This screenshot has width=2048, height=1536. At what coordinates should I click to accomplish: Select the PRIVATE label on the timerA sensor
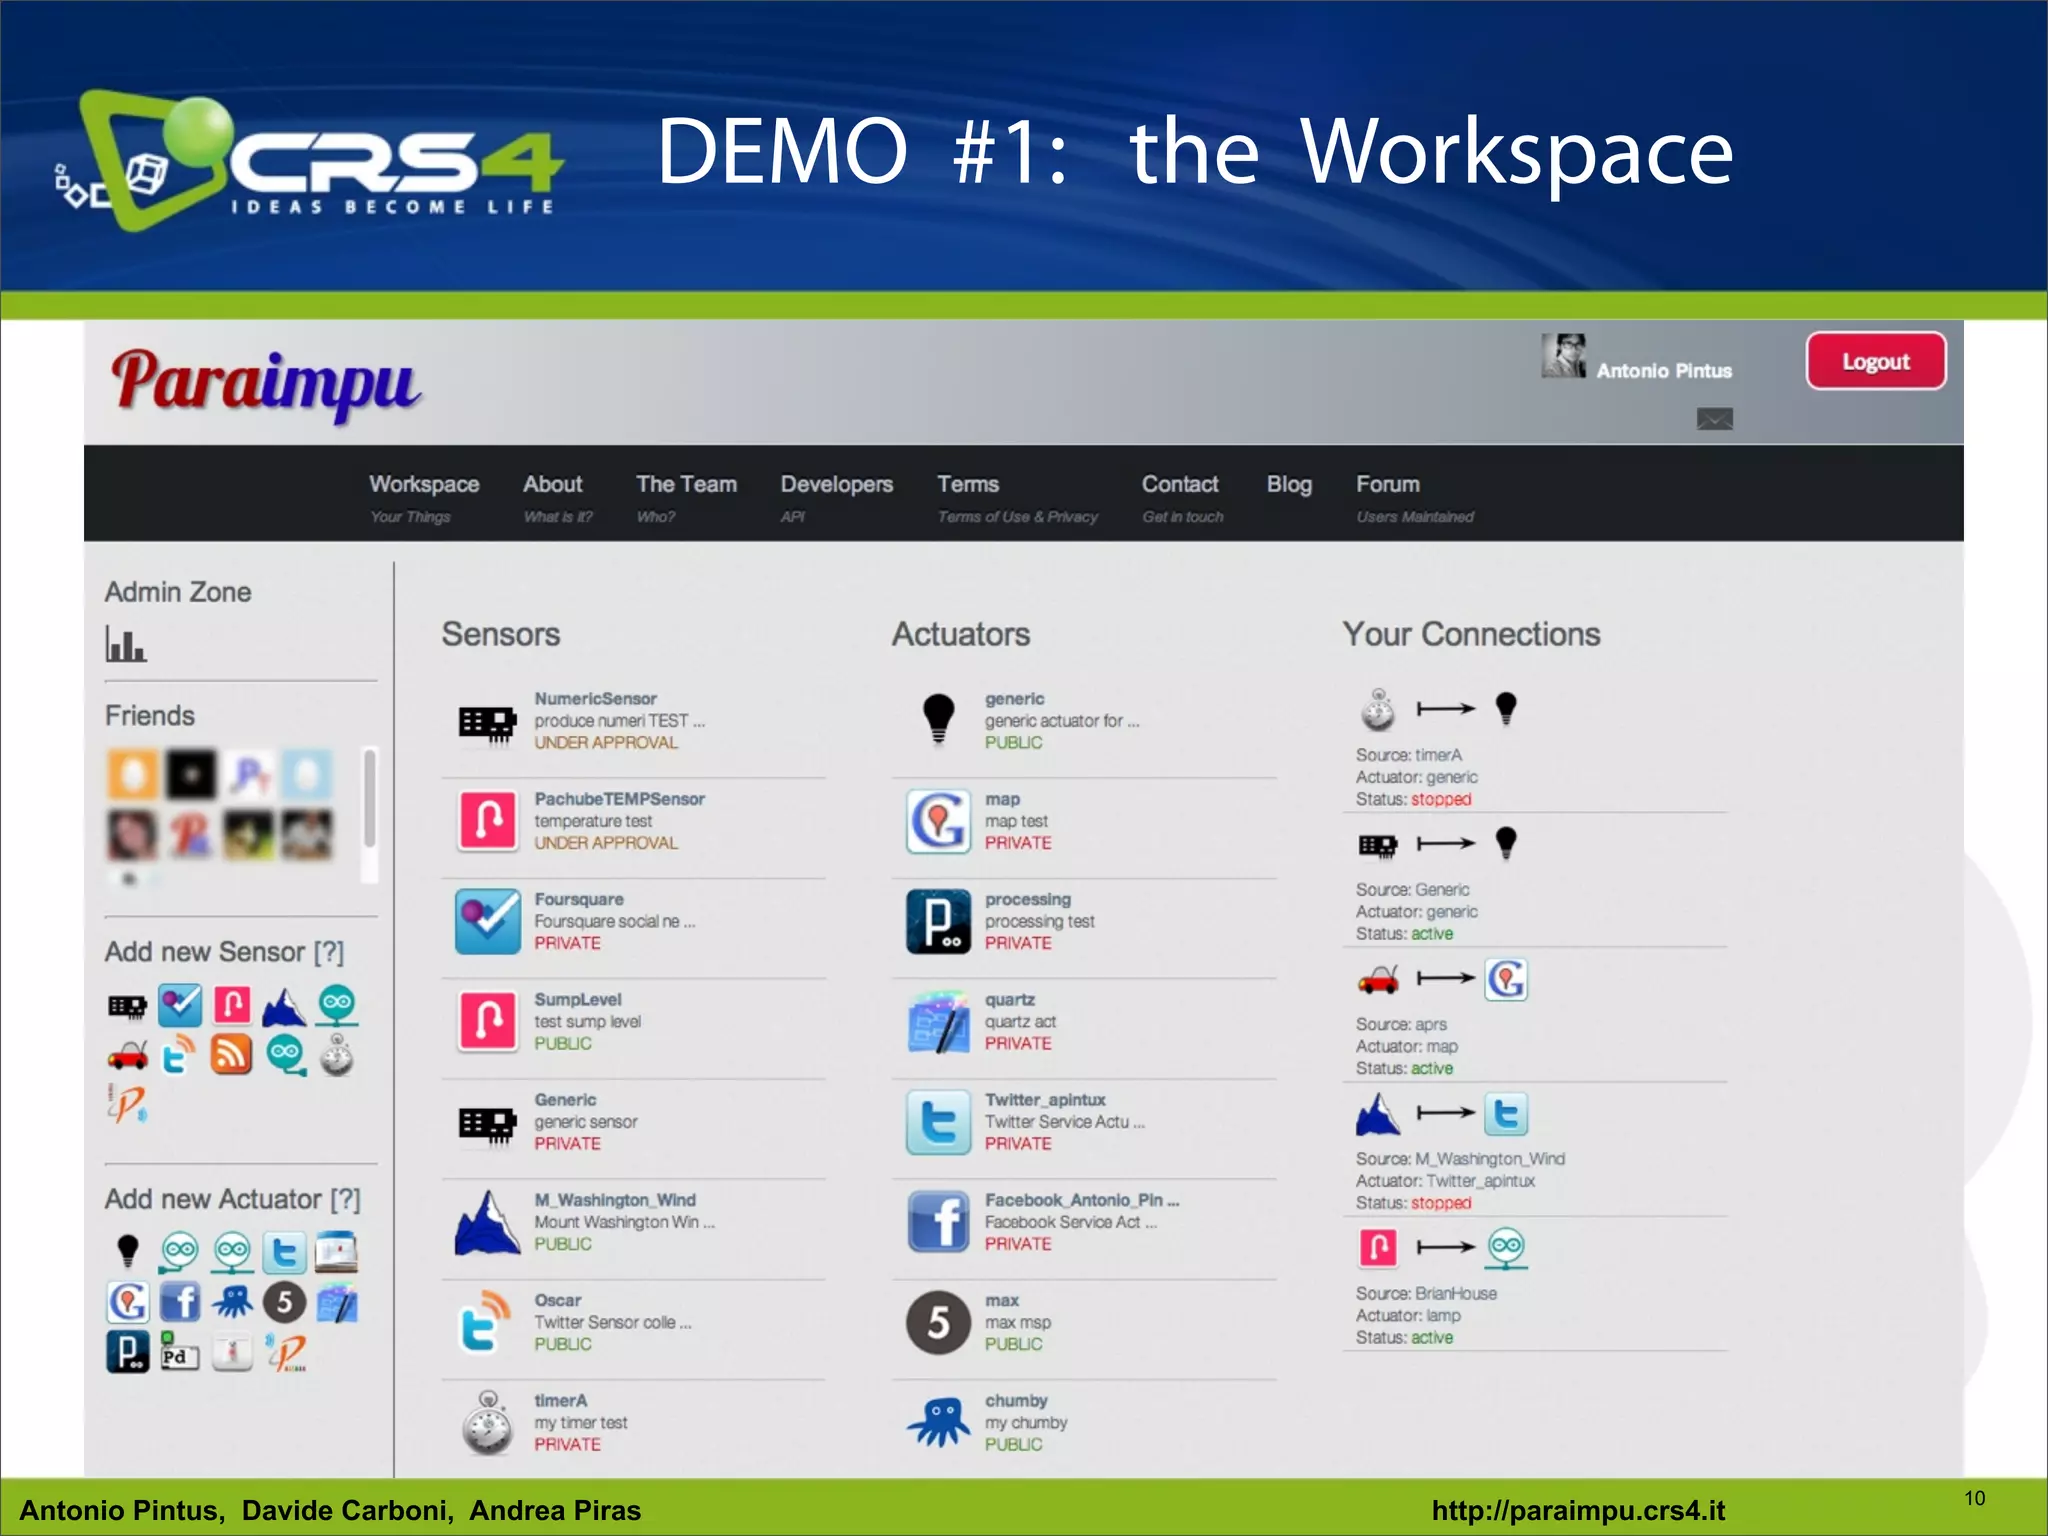click(x=567, y=1444)
